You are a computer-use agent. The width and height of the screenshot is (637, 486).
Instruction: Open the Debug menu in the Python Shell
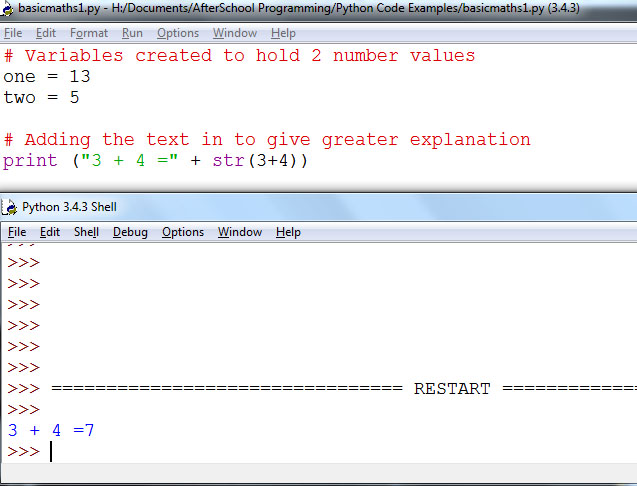[x=130, y=232]
